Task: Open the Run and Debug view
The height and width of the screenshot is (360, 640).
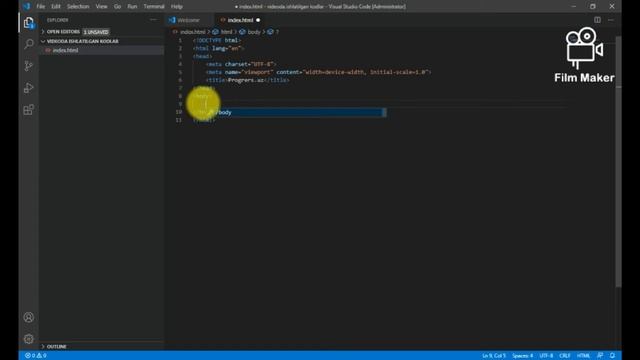Action: coord(29,88)
